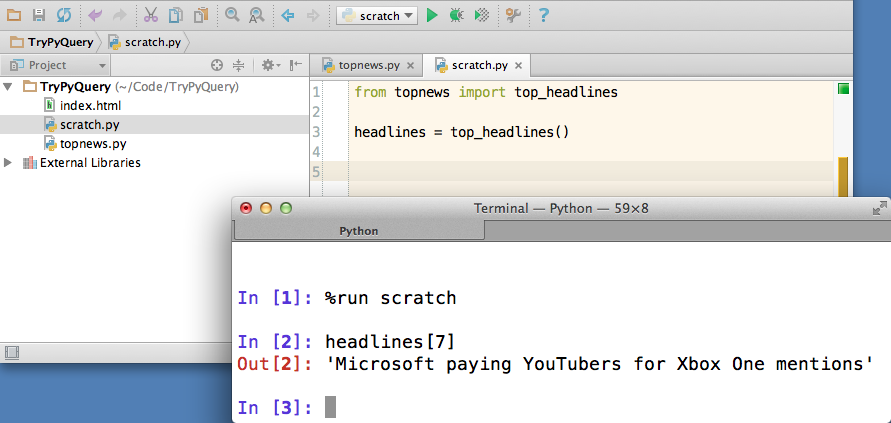Close the scratch.py tab
The width and height of the screenshot is (891, 423).
coord(518,65)
